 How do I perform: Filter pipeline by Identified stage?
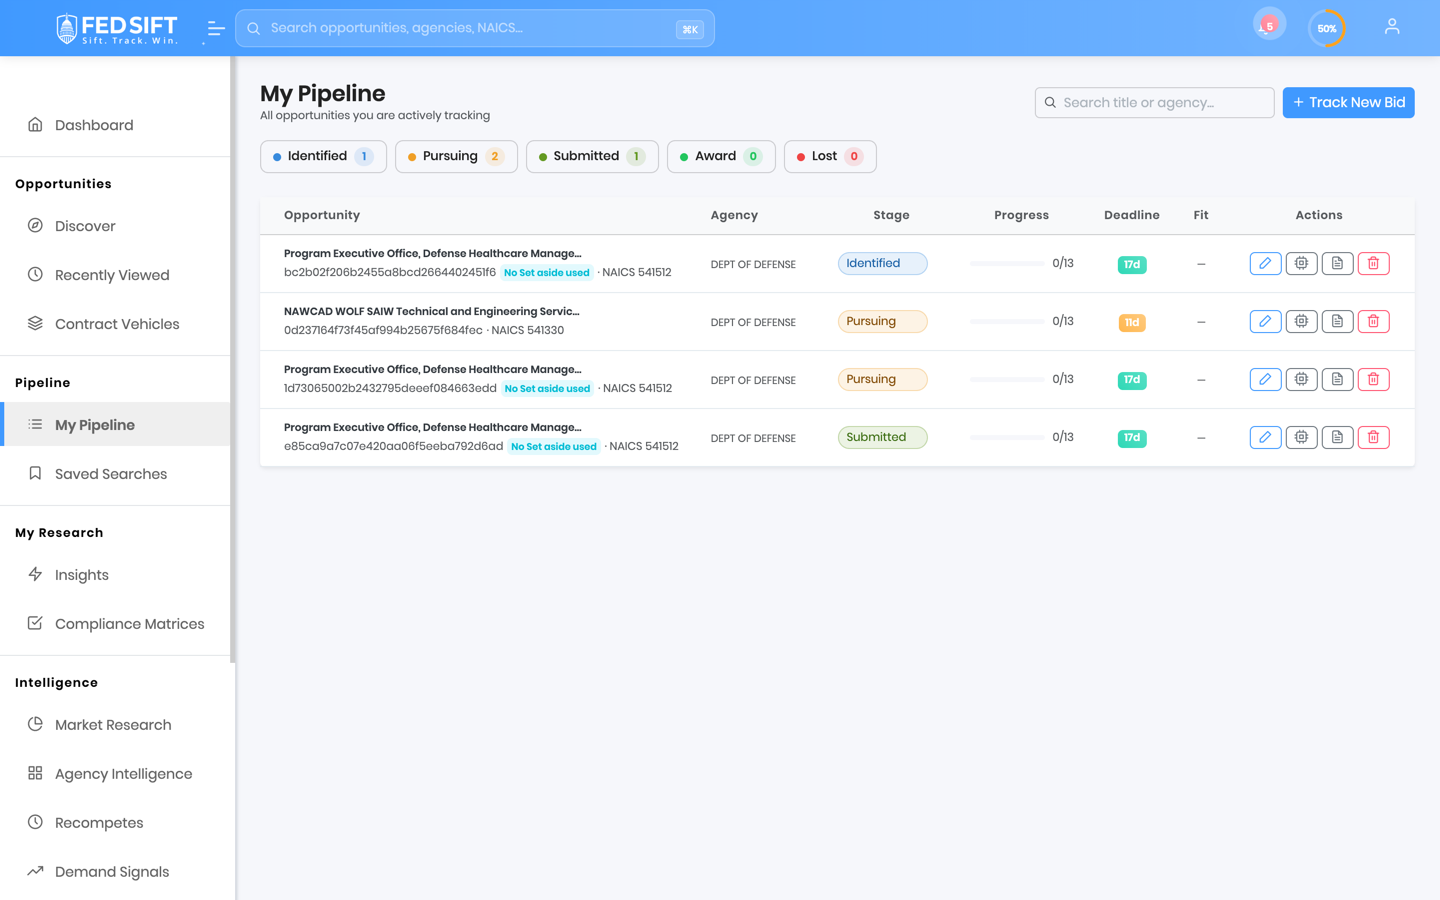(x=323, y=156)
